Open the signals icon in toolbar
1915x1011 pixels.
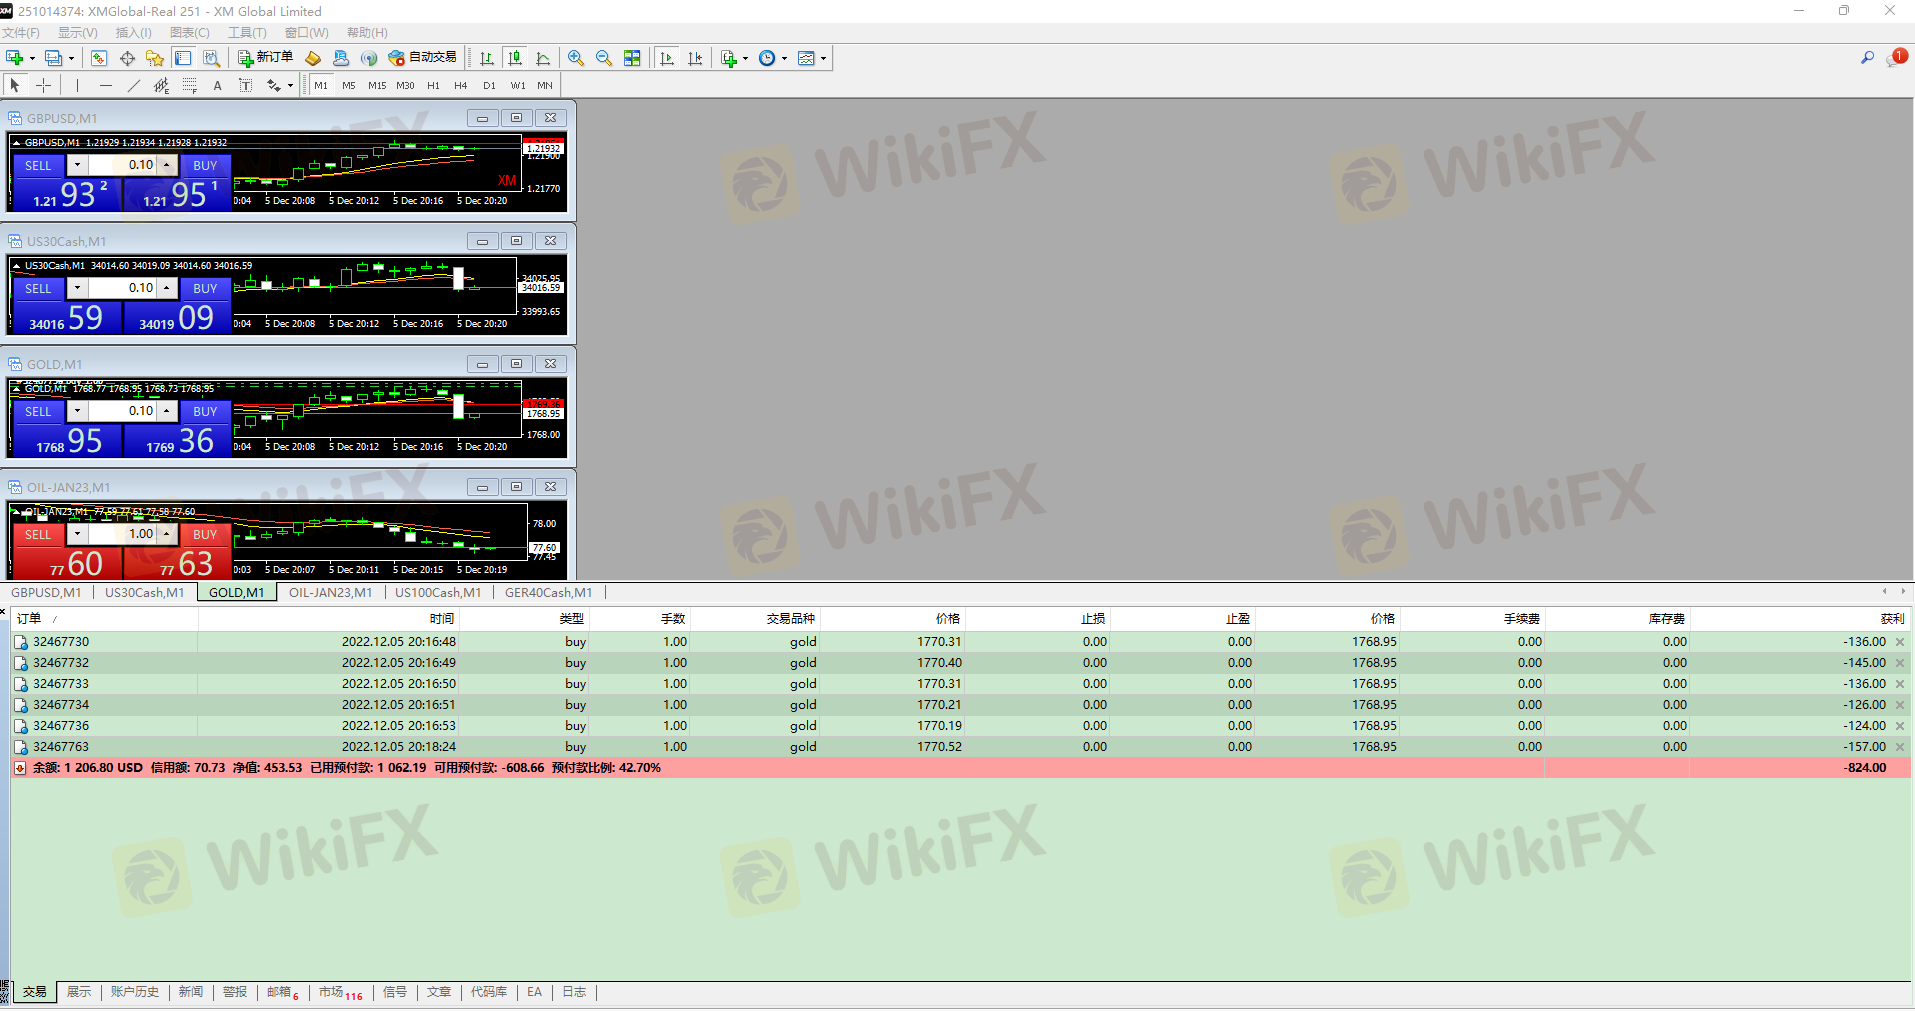click(x=369, y=58)
